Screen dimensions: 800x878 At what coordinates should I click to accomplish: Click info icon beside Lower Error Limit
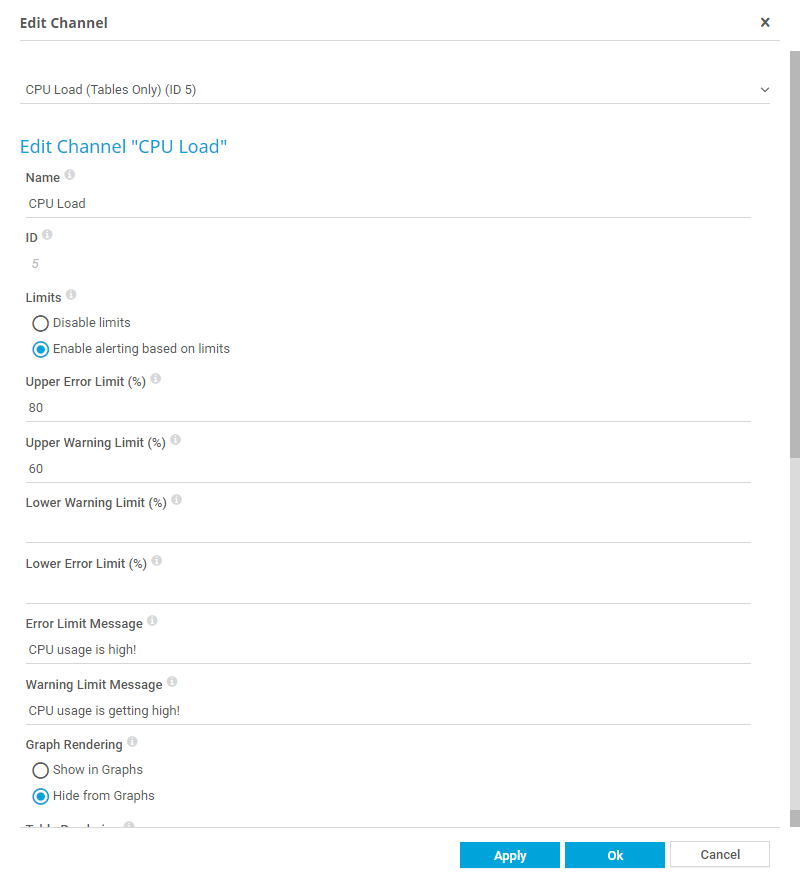pyautogui.click(x=157, y=561)
